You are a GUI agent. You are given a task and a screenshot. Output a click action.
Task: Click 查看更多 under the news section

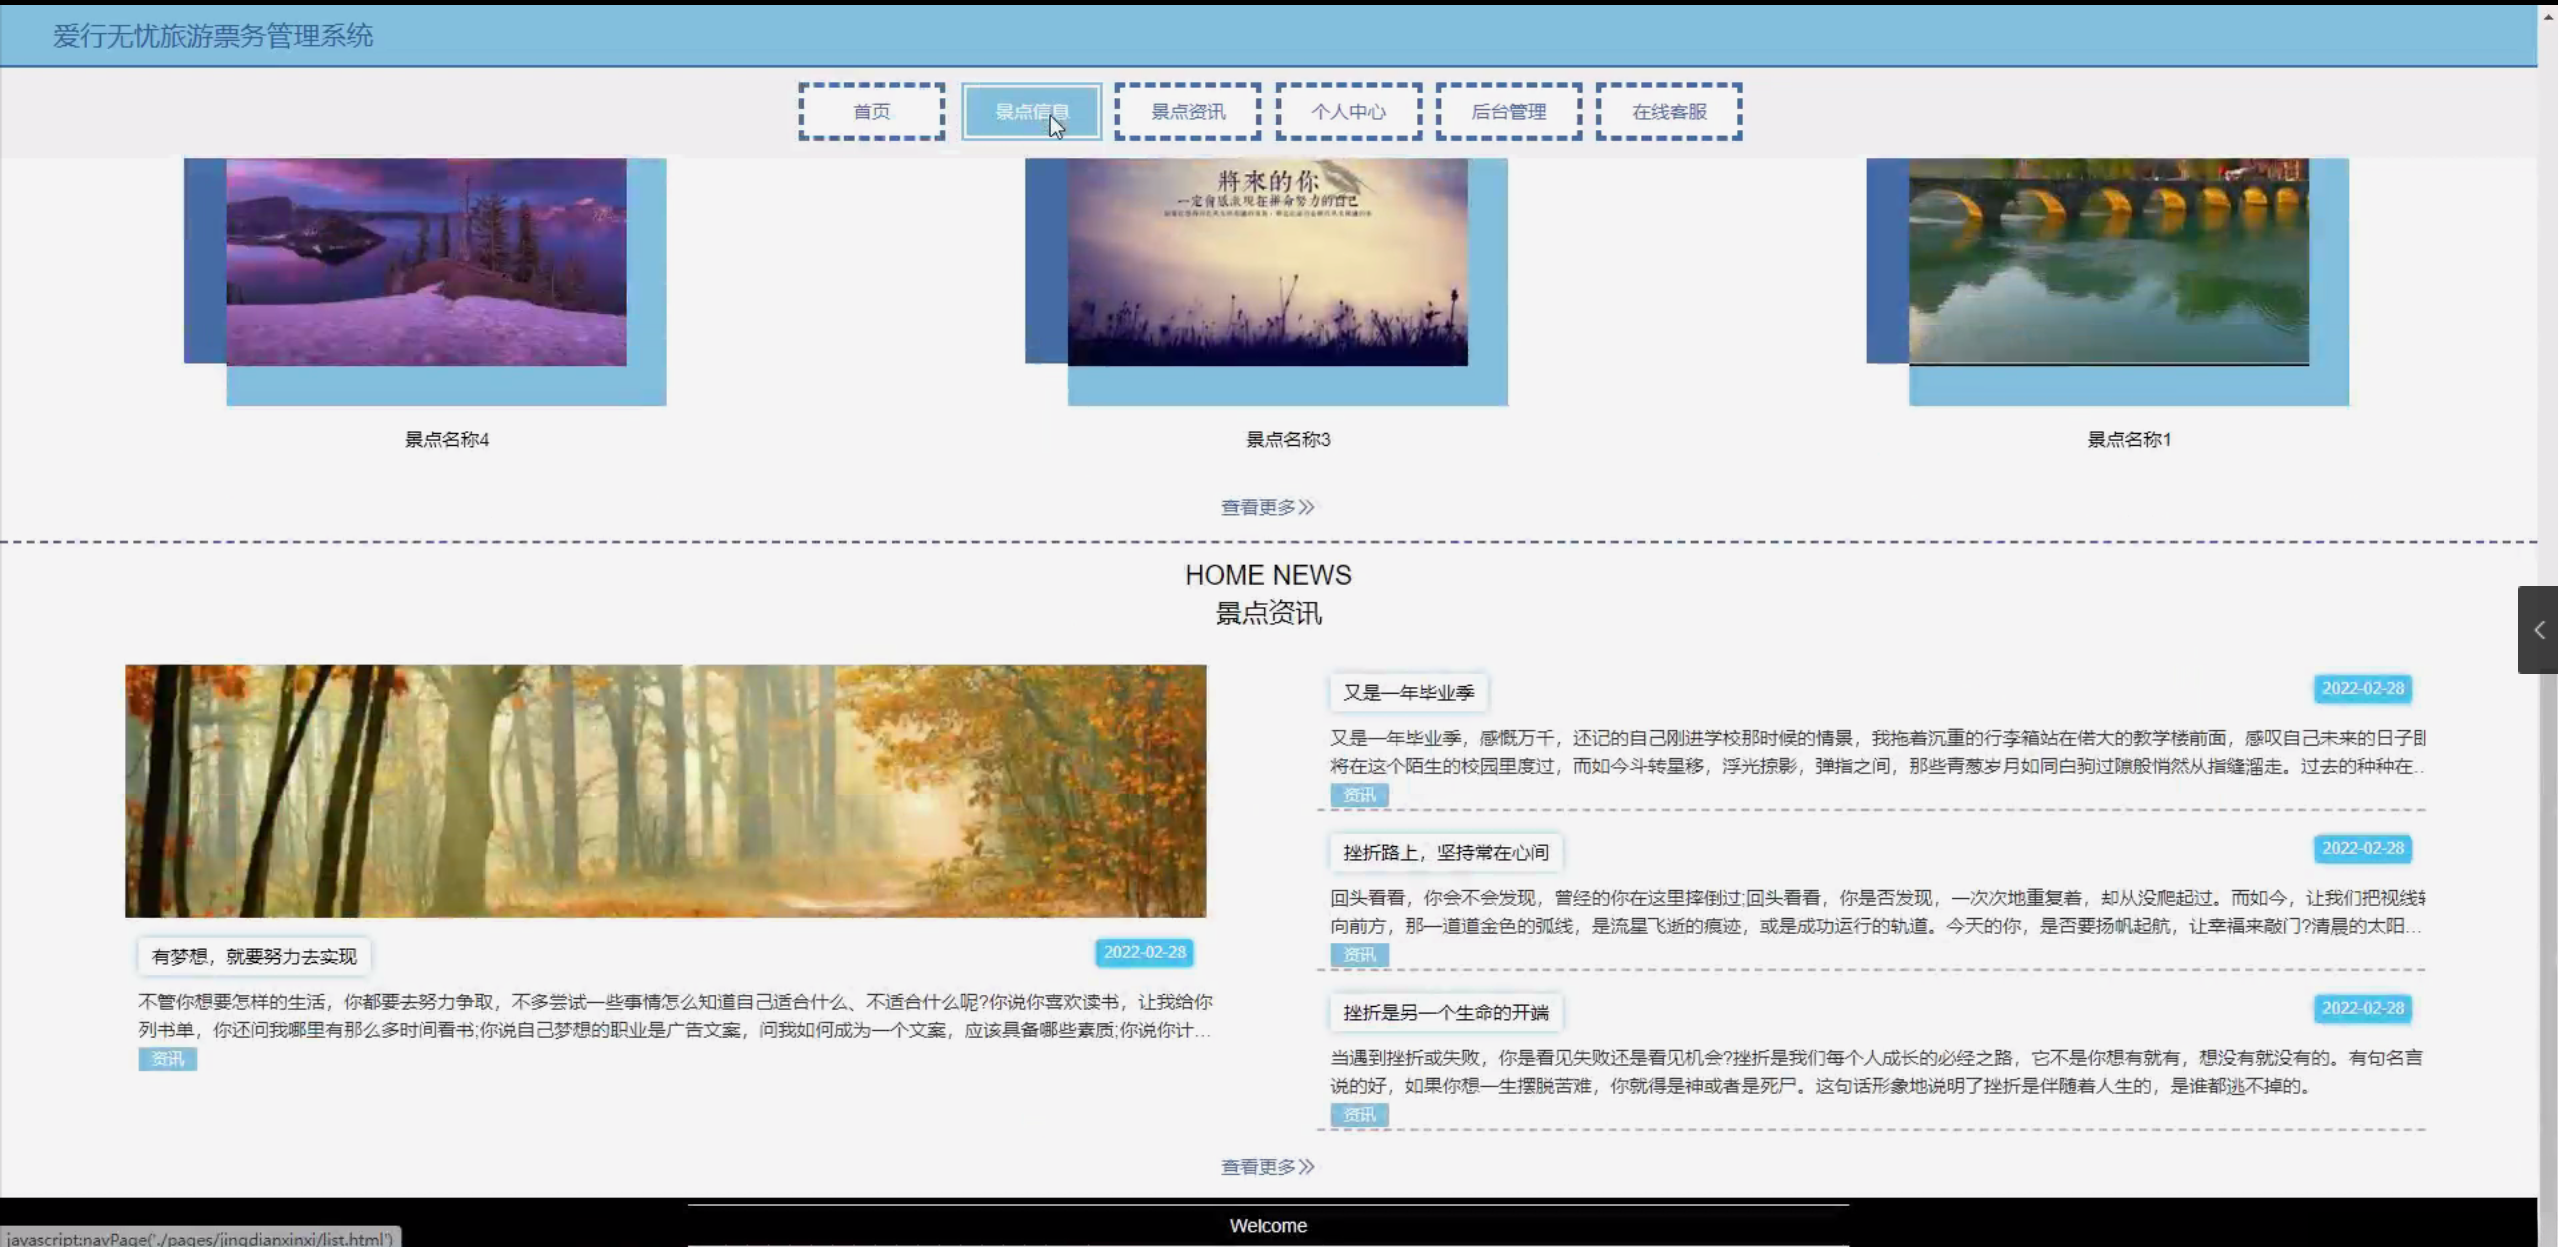coord(1266,1167)
